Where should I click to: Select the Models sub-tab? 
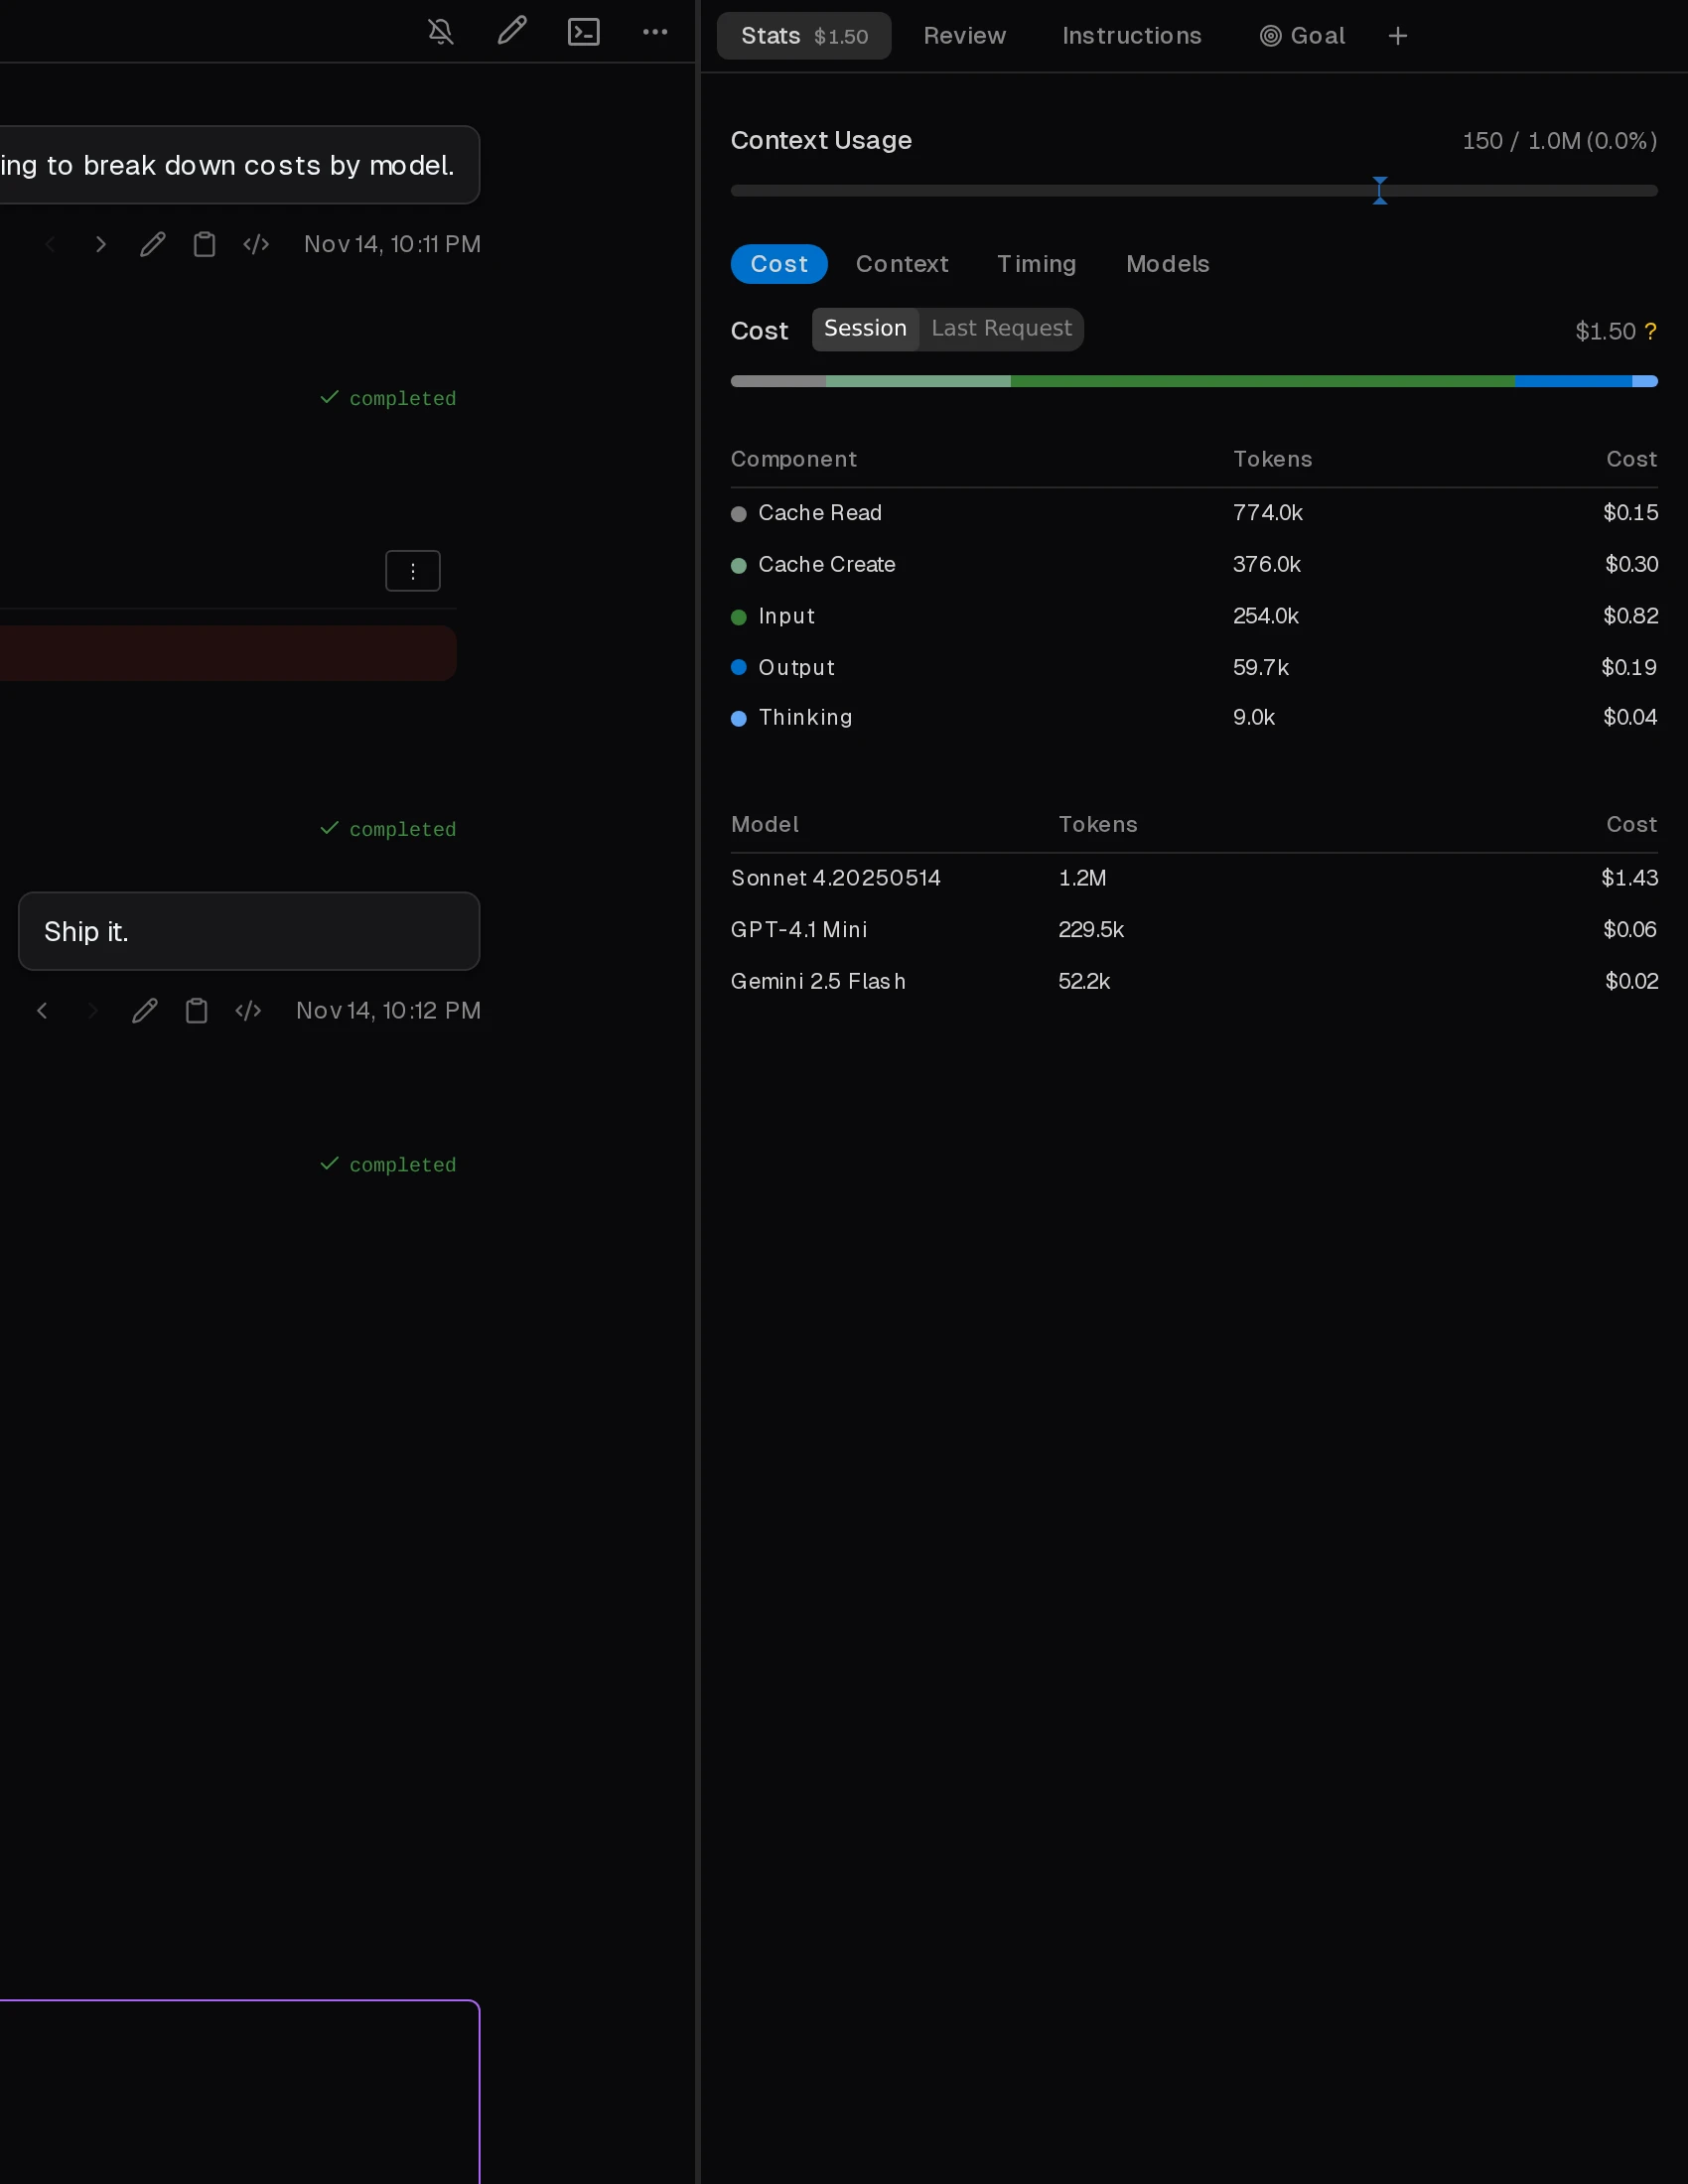pos(1167,264)
